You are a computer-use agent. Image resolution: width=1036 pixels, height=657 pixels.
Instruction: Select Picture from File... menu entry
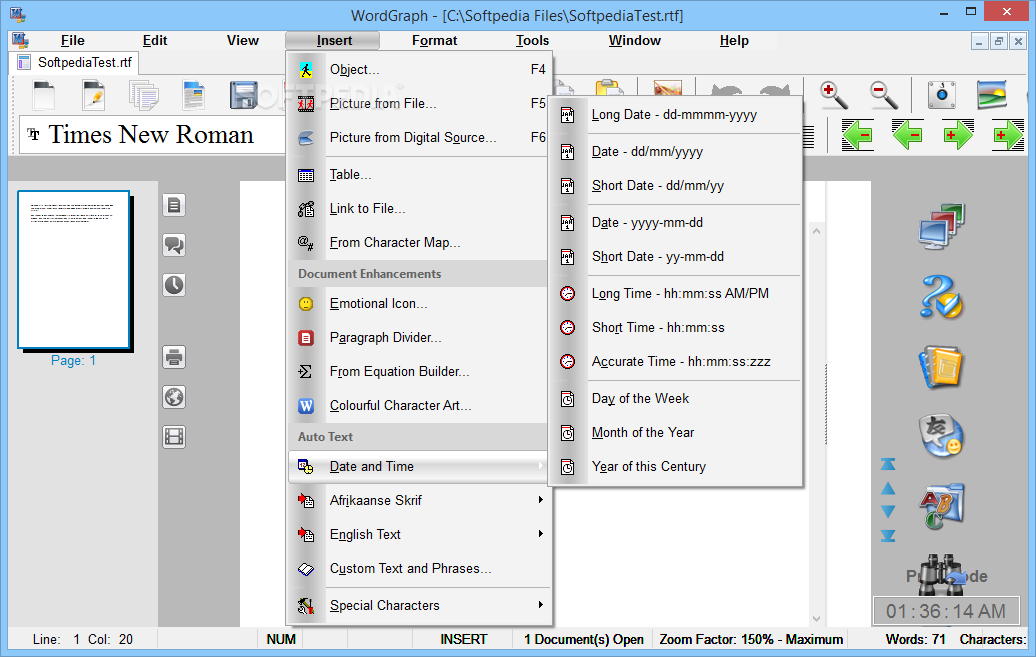(x=420, y=104)
